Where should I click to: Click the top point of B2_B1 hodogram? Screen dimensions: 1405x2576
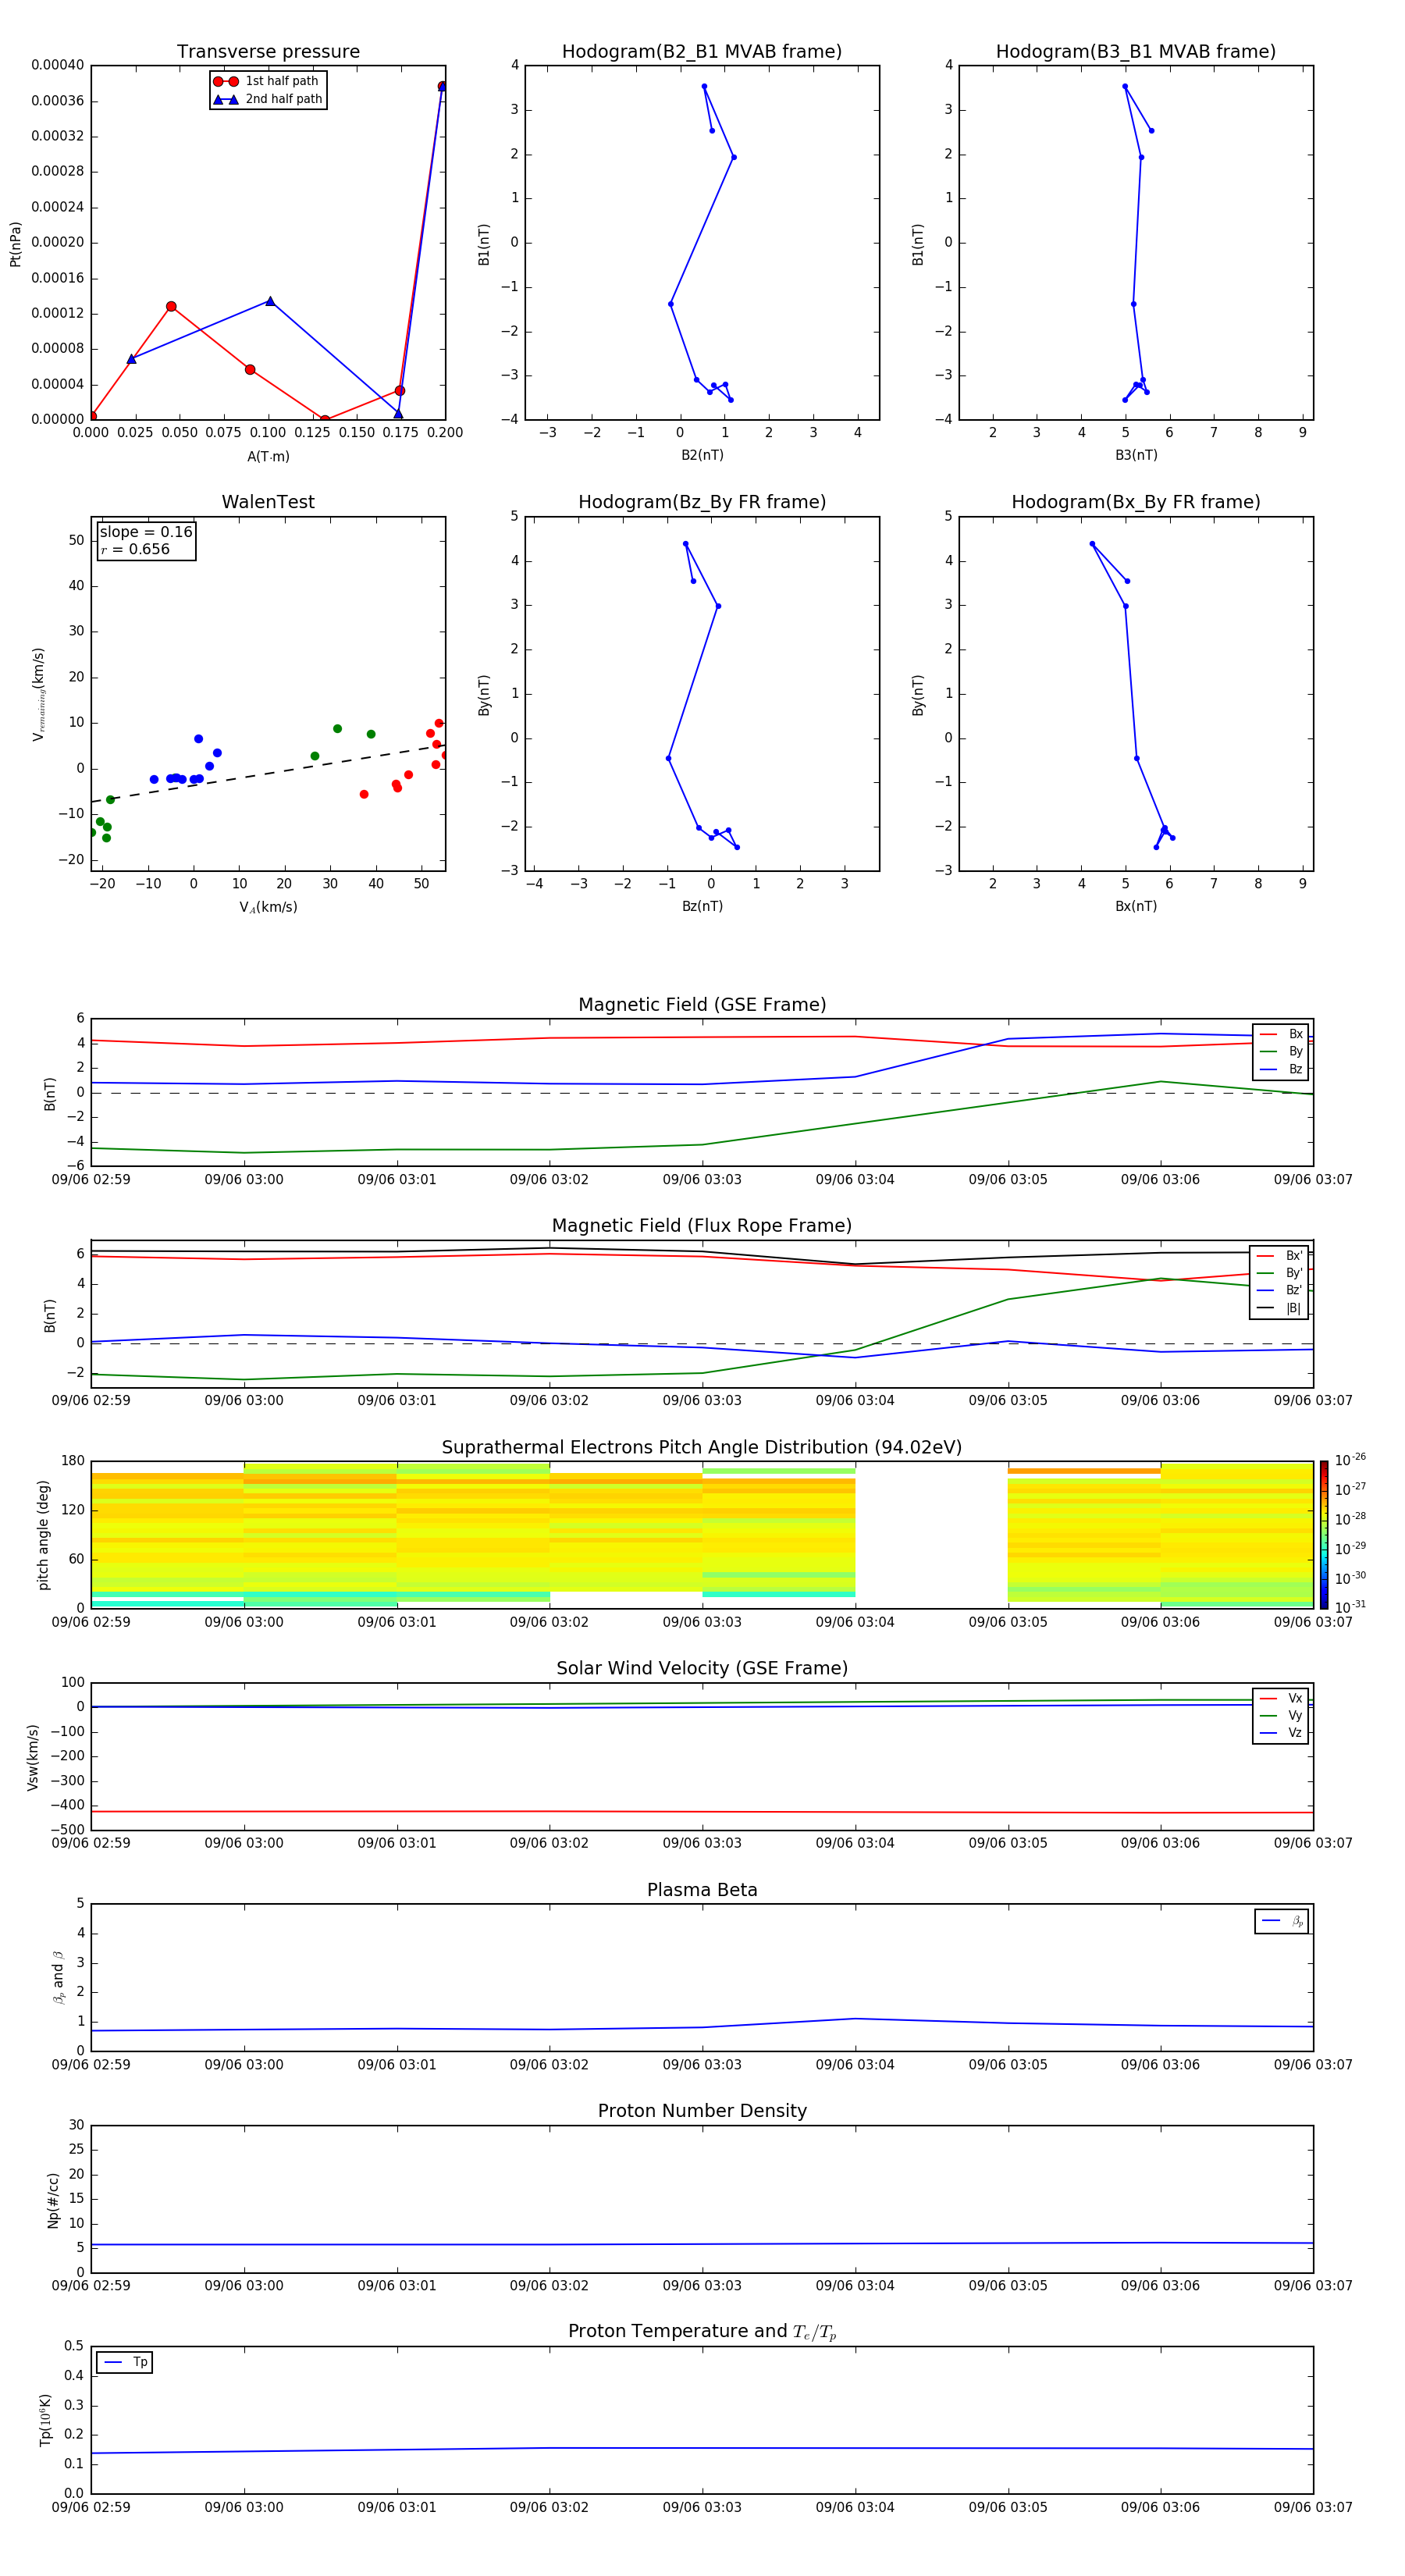(704, 86)
